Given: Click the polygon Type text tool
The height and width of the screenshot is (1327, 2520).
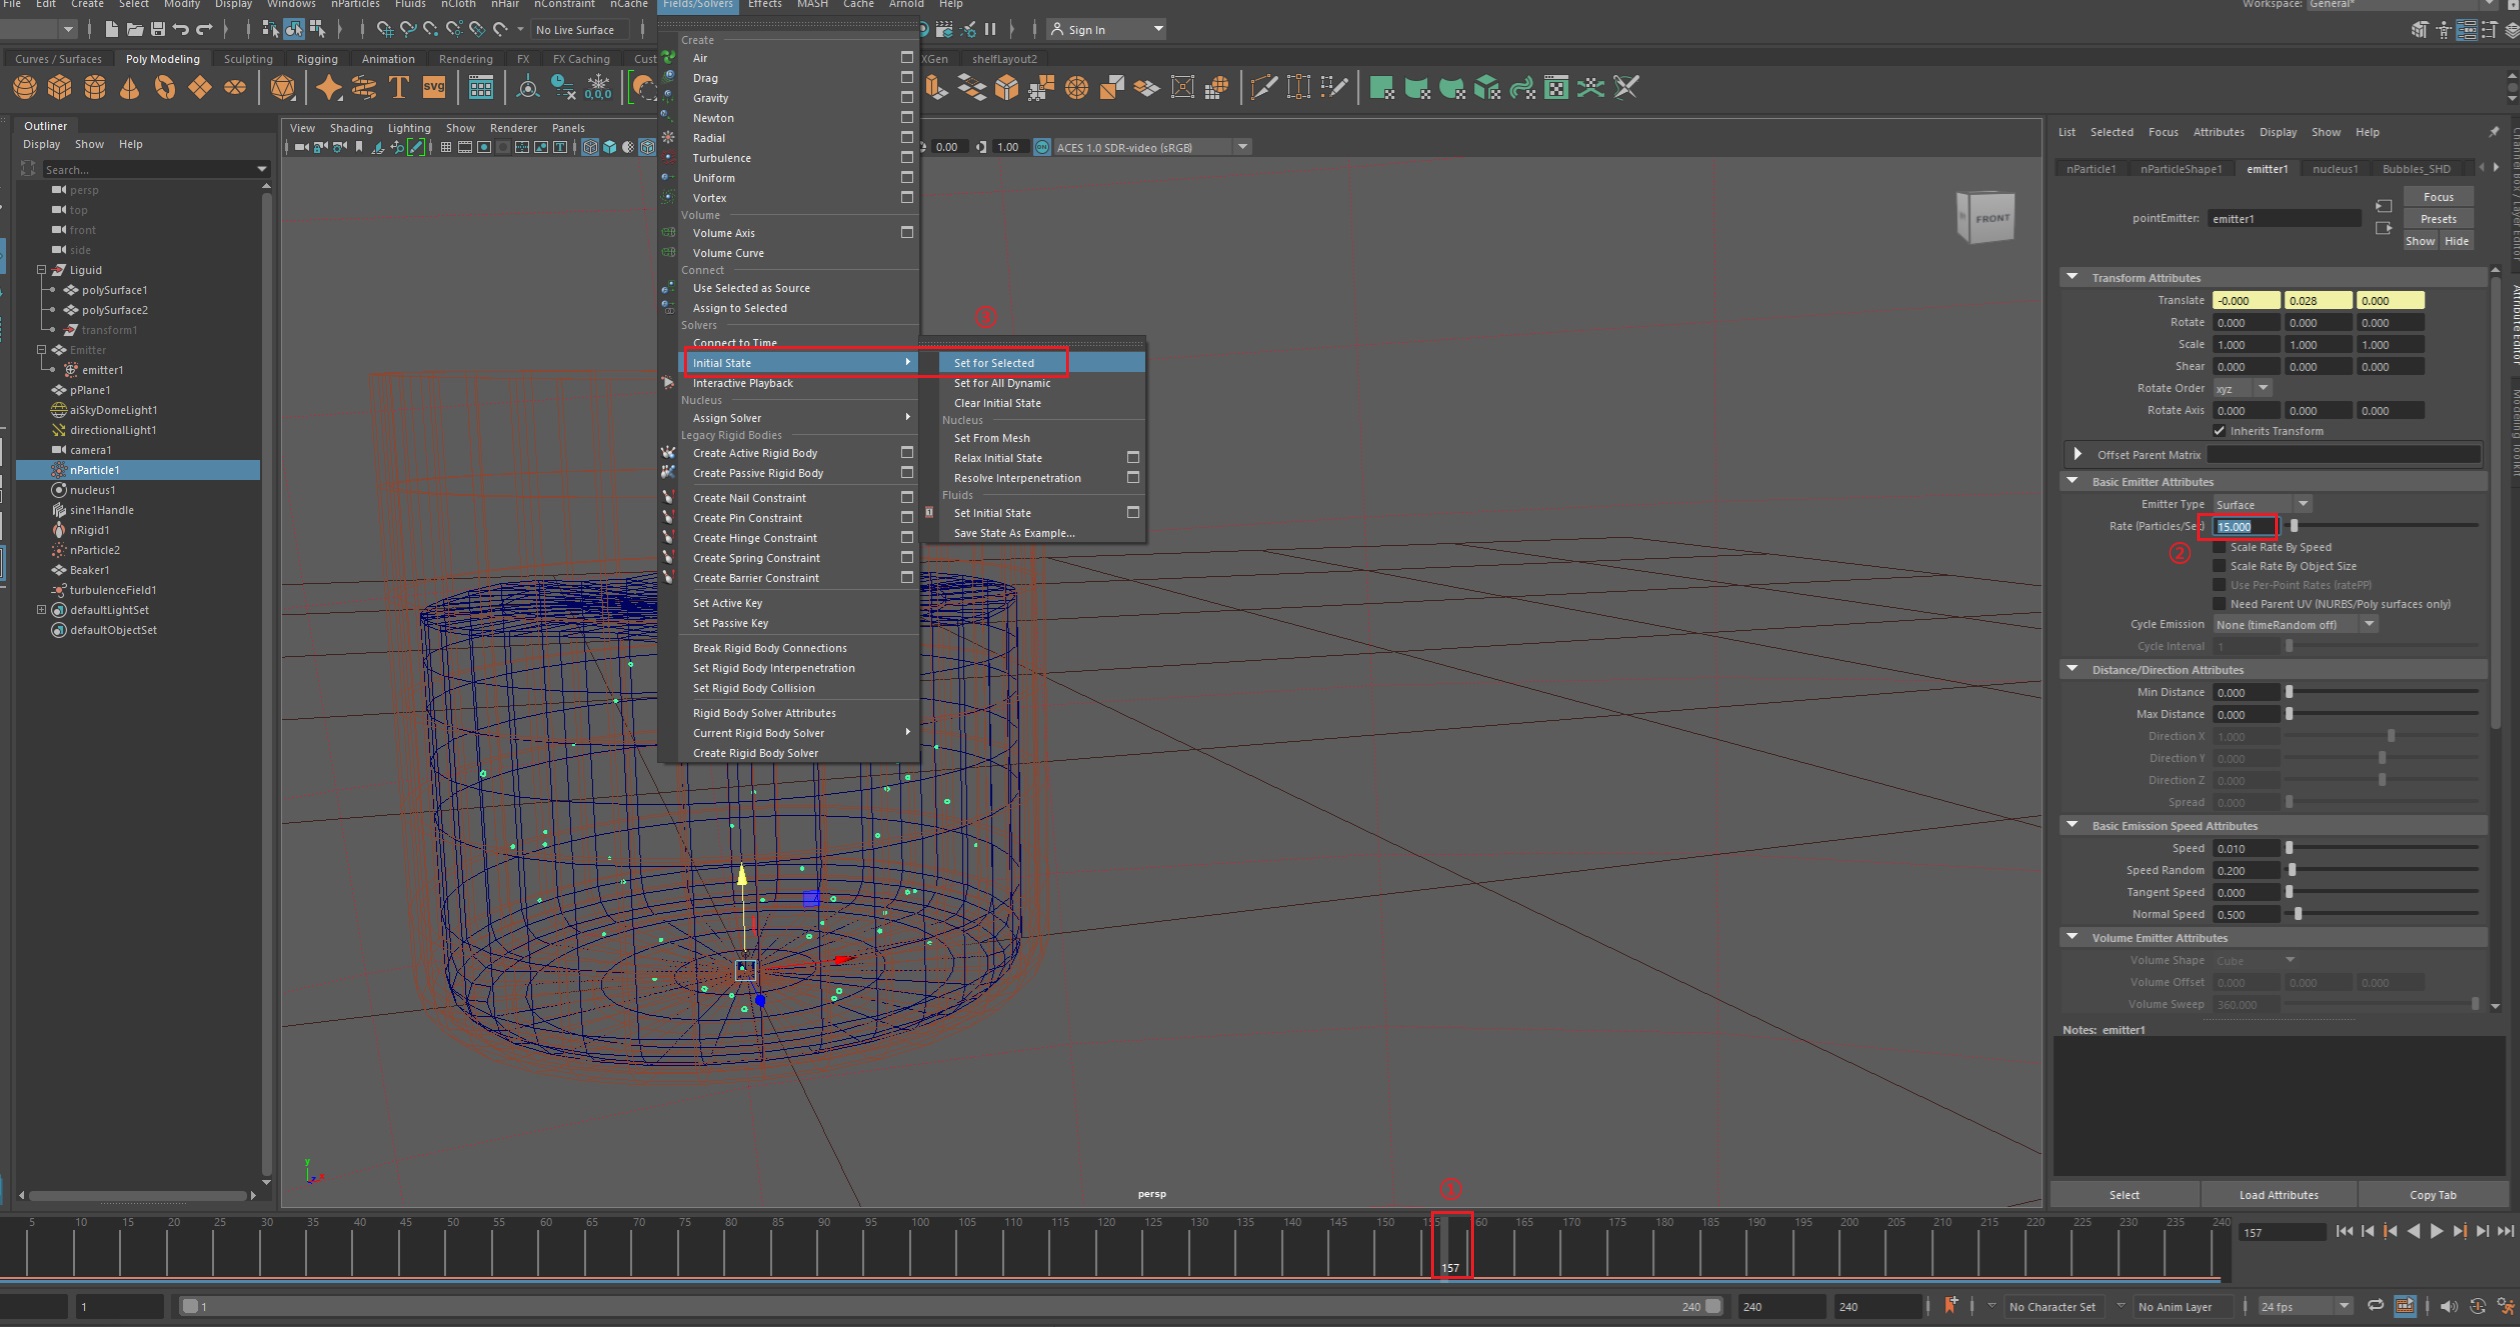Looking at the screenshot, I should [x=399, y=88].
